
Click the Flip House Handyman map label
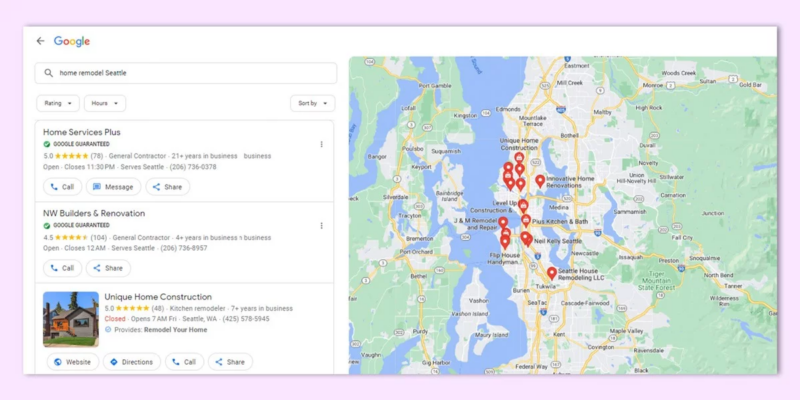coord(505,259)
